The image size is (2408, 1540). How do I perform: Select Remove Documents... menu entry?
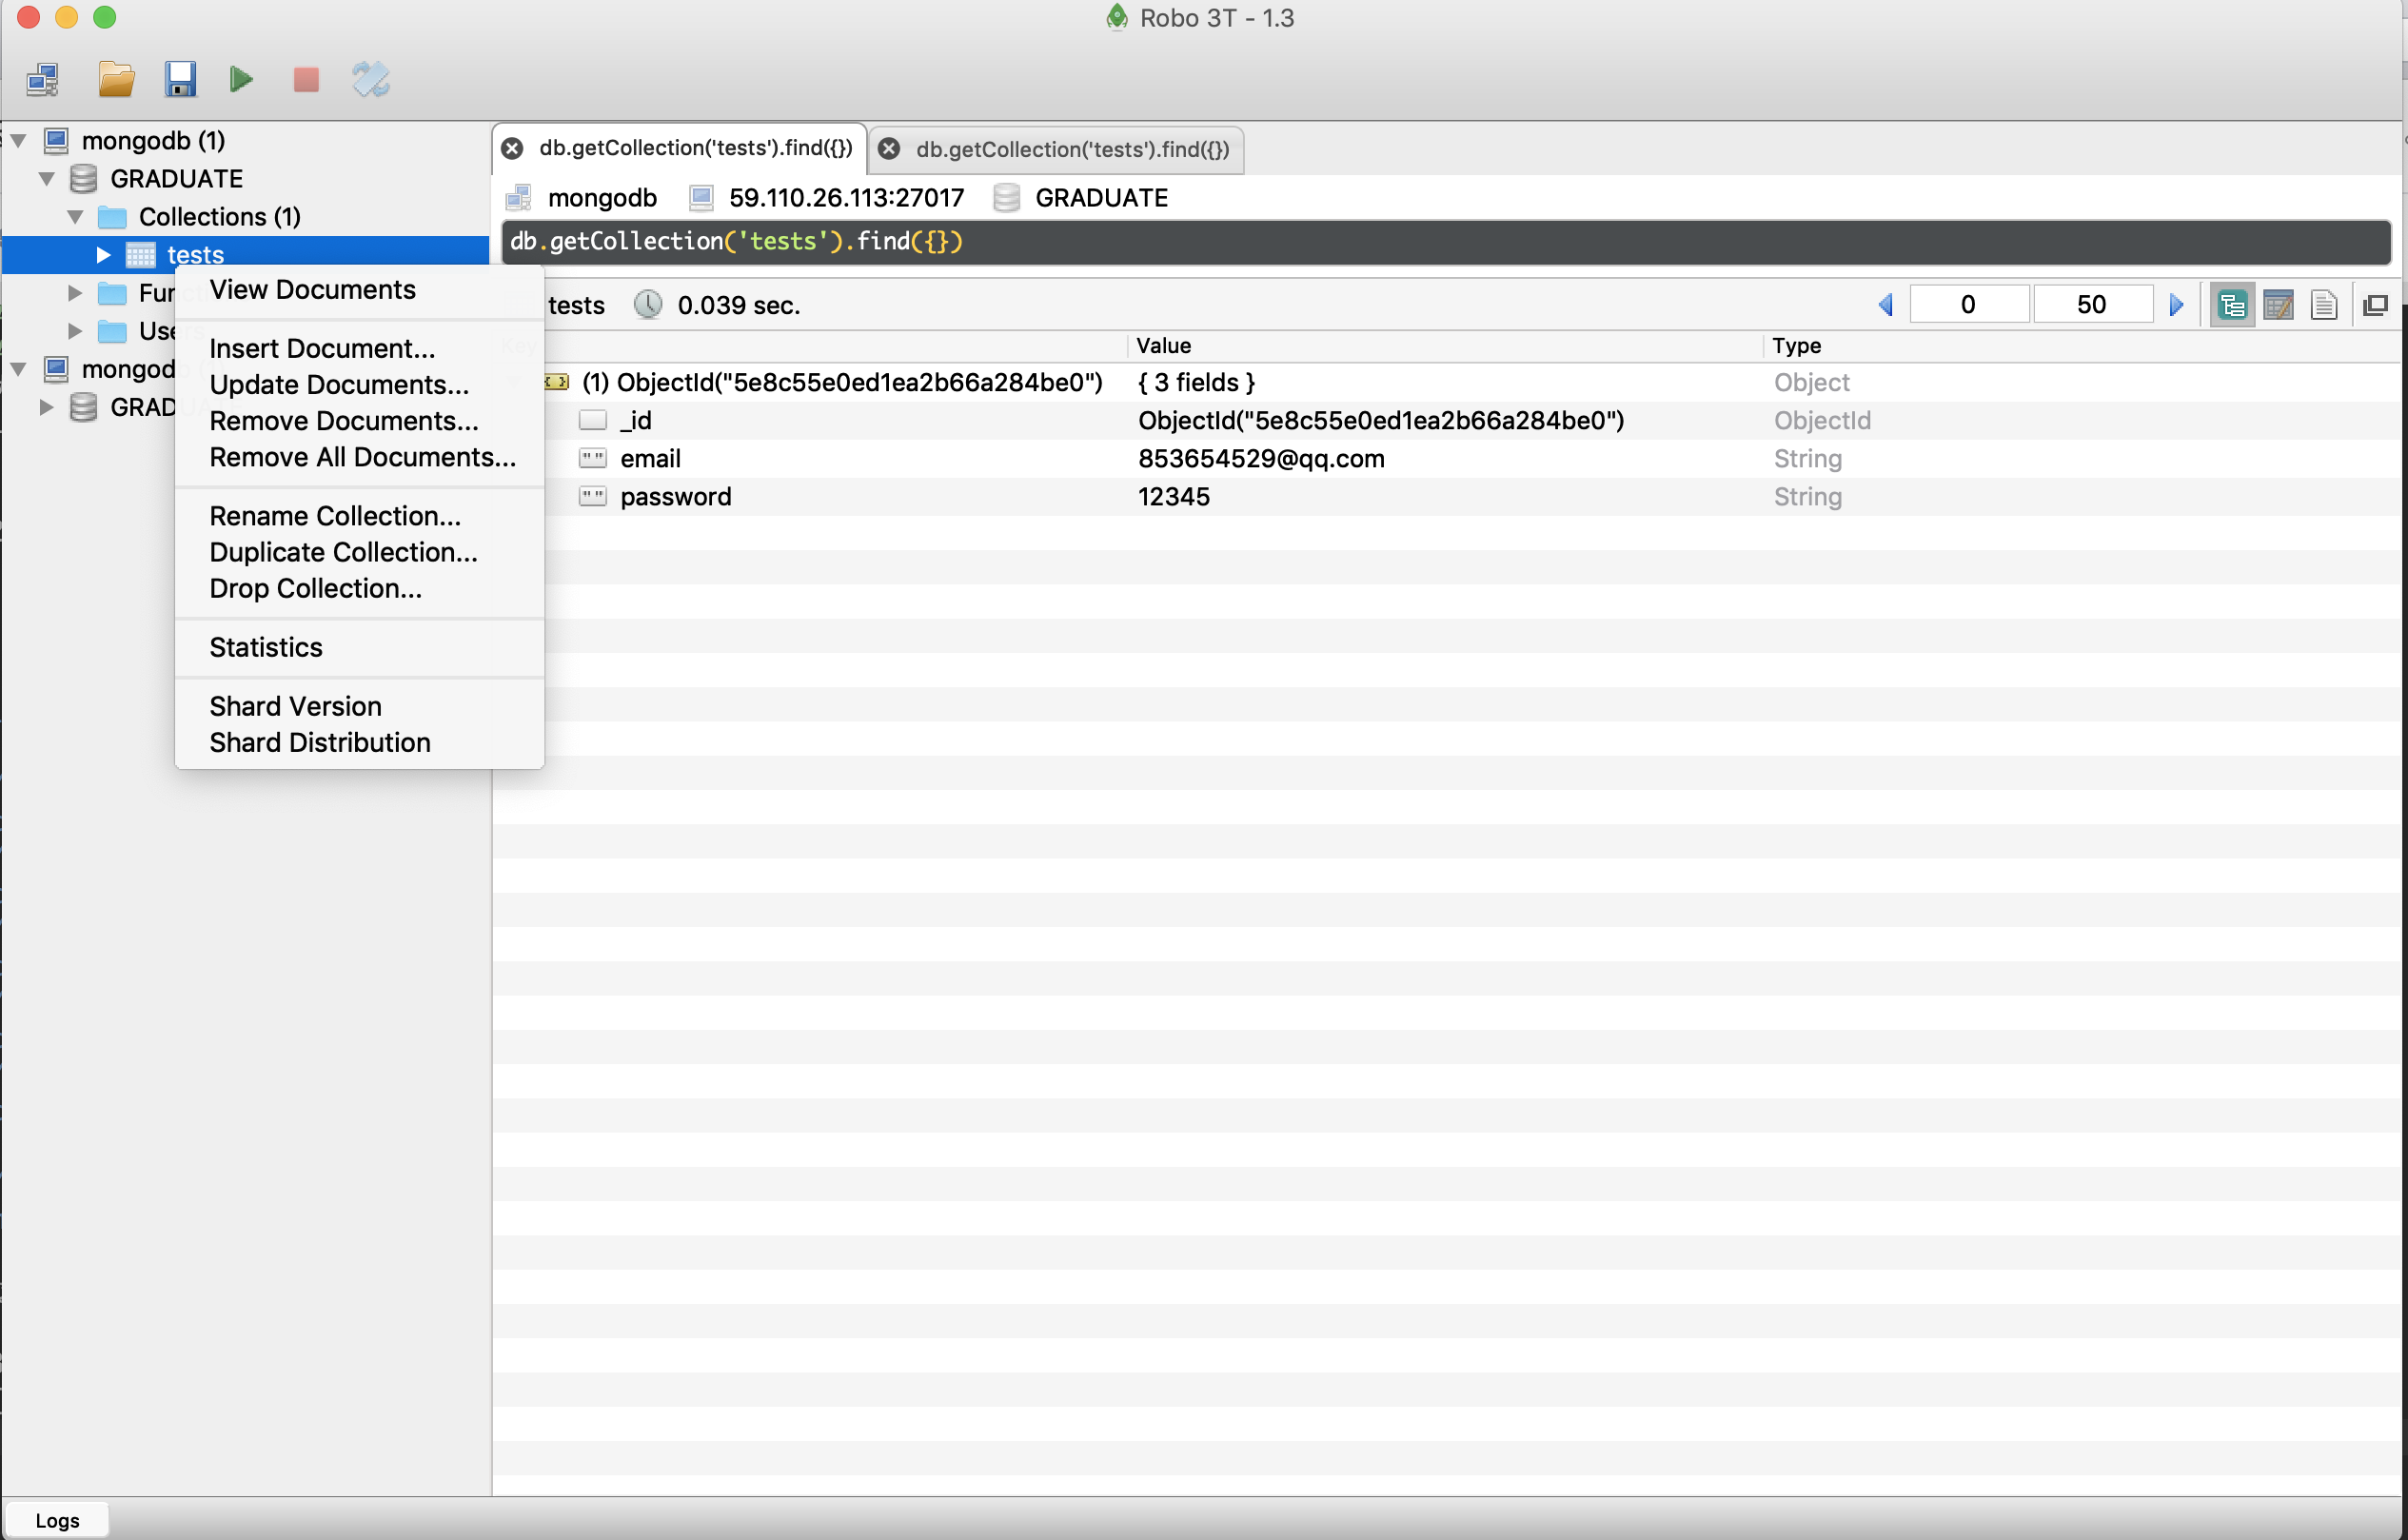[359, 421]
